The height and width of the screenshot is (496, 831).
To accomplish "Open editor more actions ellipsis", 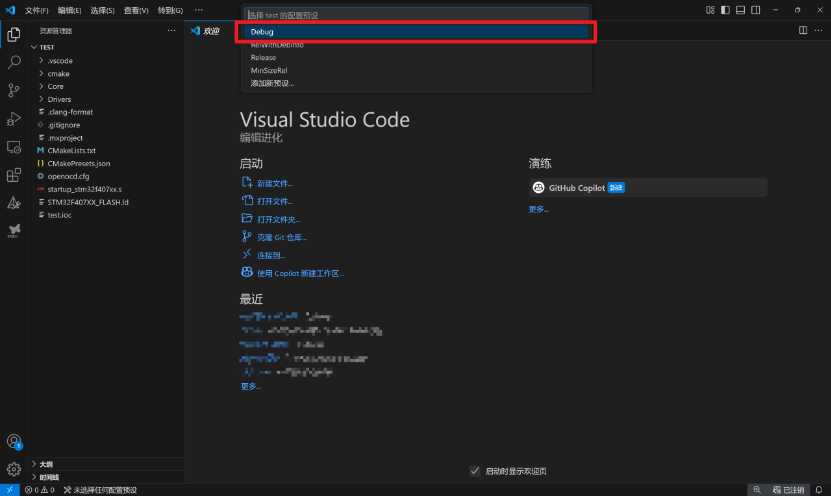I will point(818,30).
